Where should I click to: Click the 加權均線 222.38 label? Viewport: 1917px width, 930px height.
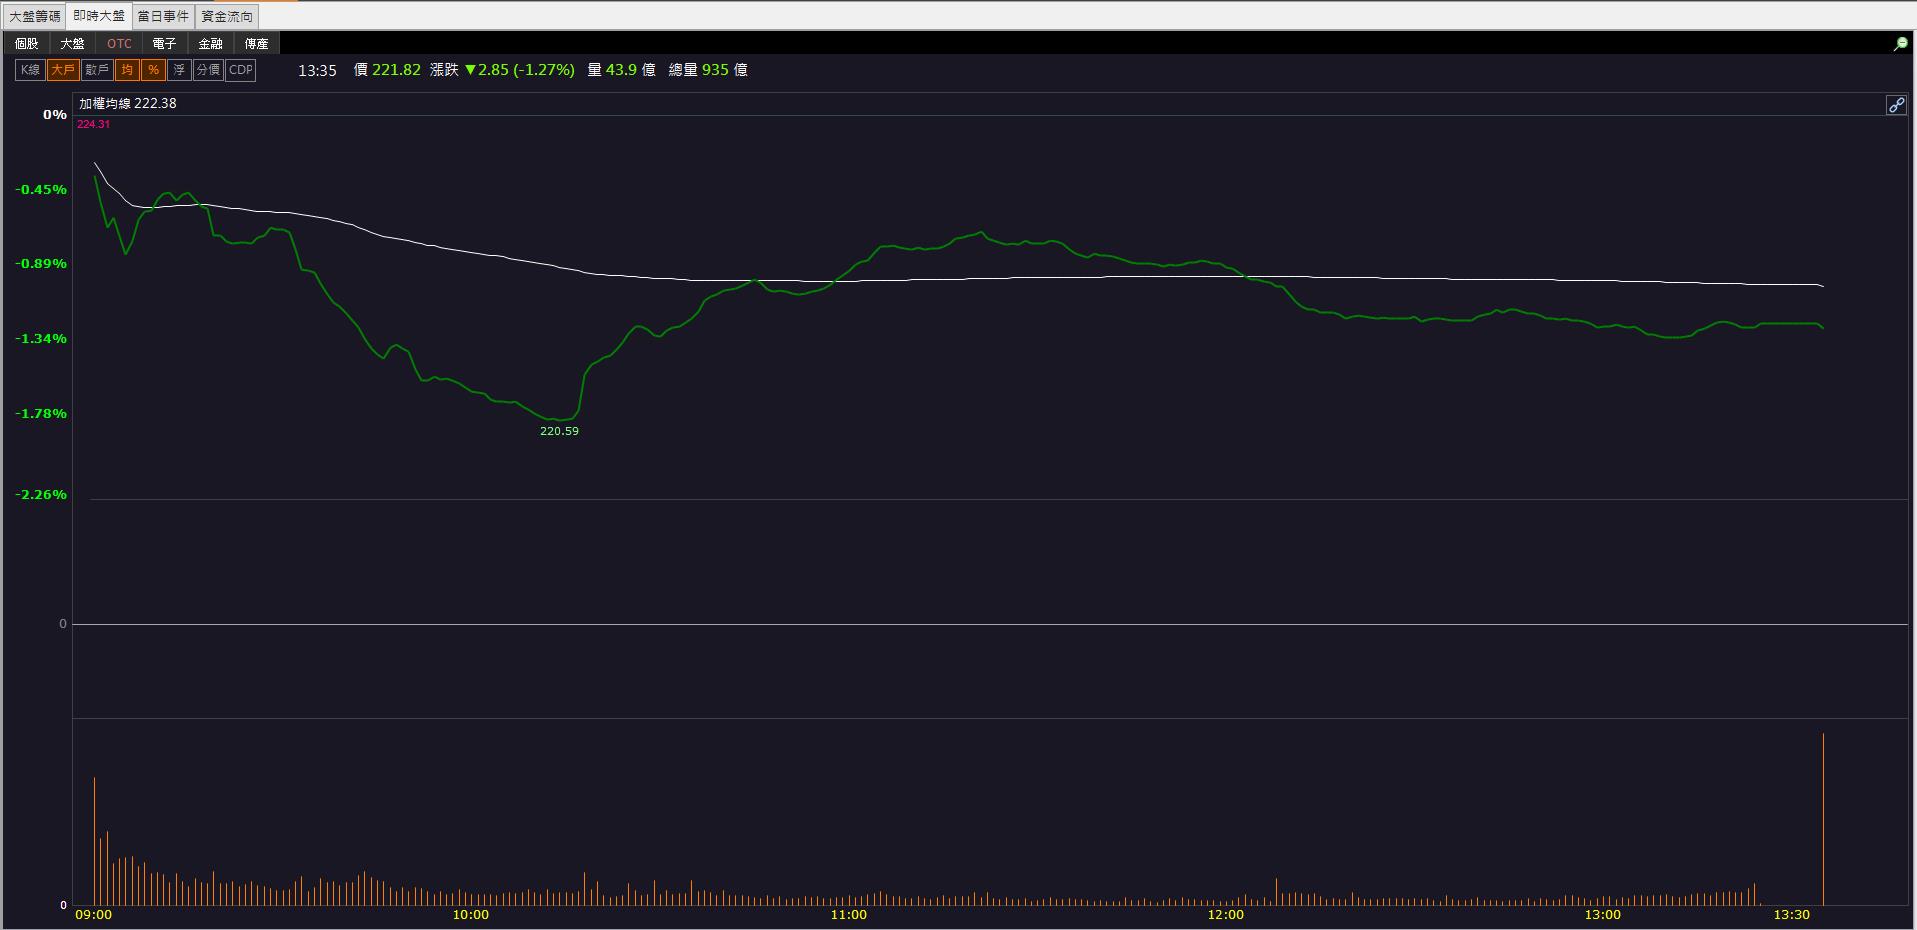click(x=128, y=103)
